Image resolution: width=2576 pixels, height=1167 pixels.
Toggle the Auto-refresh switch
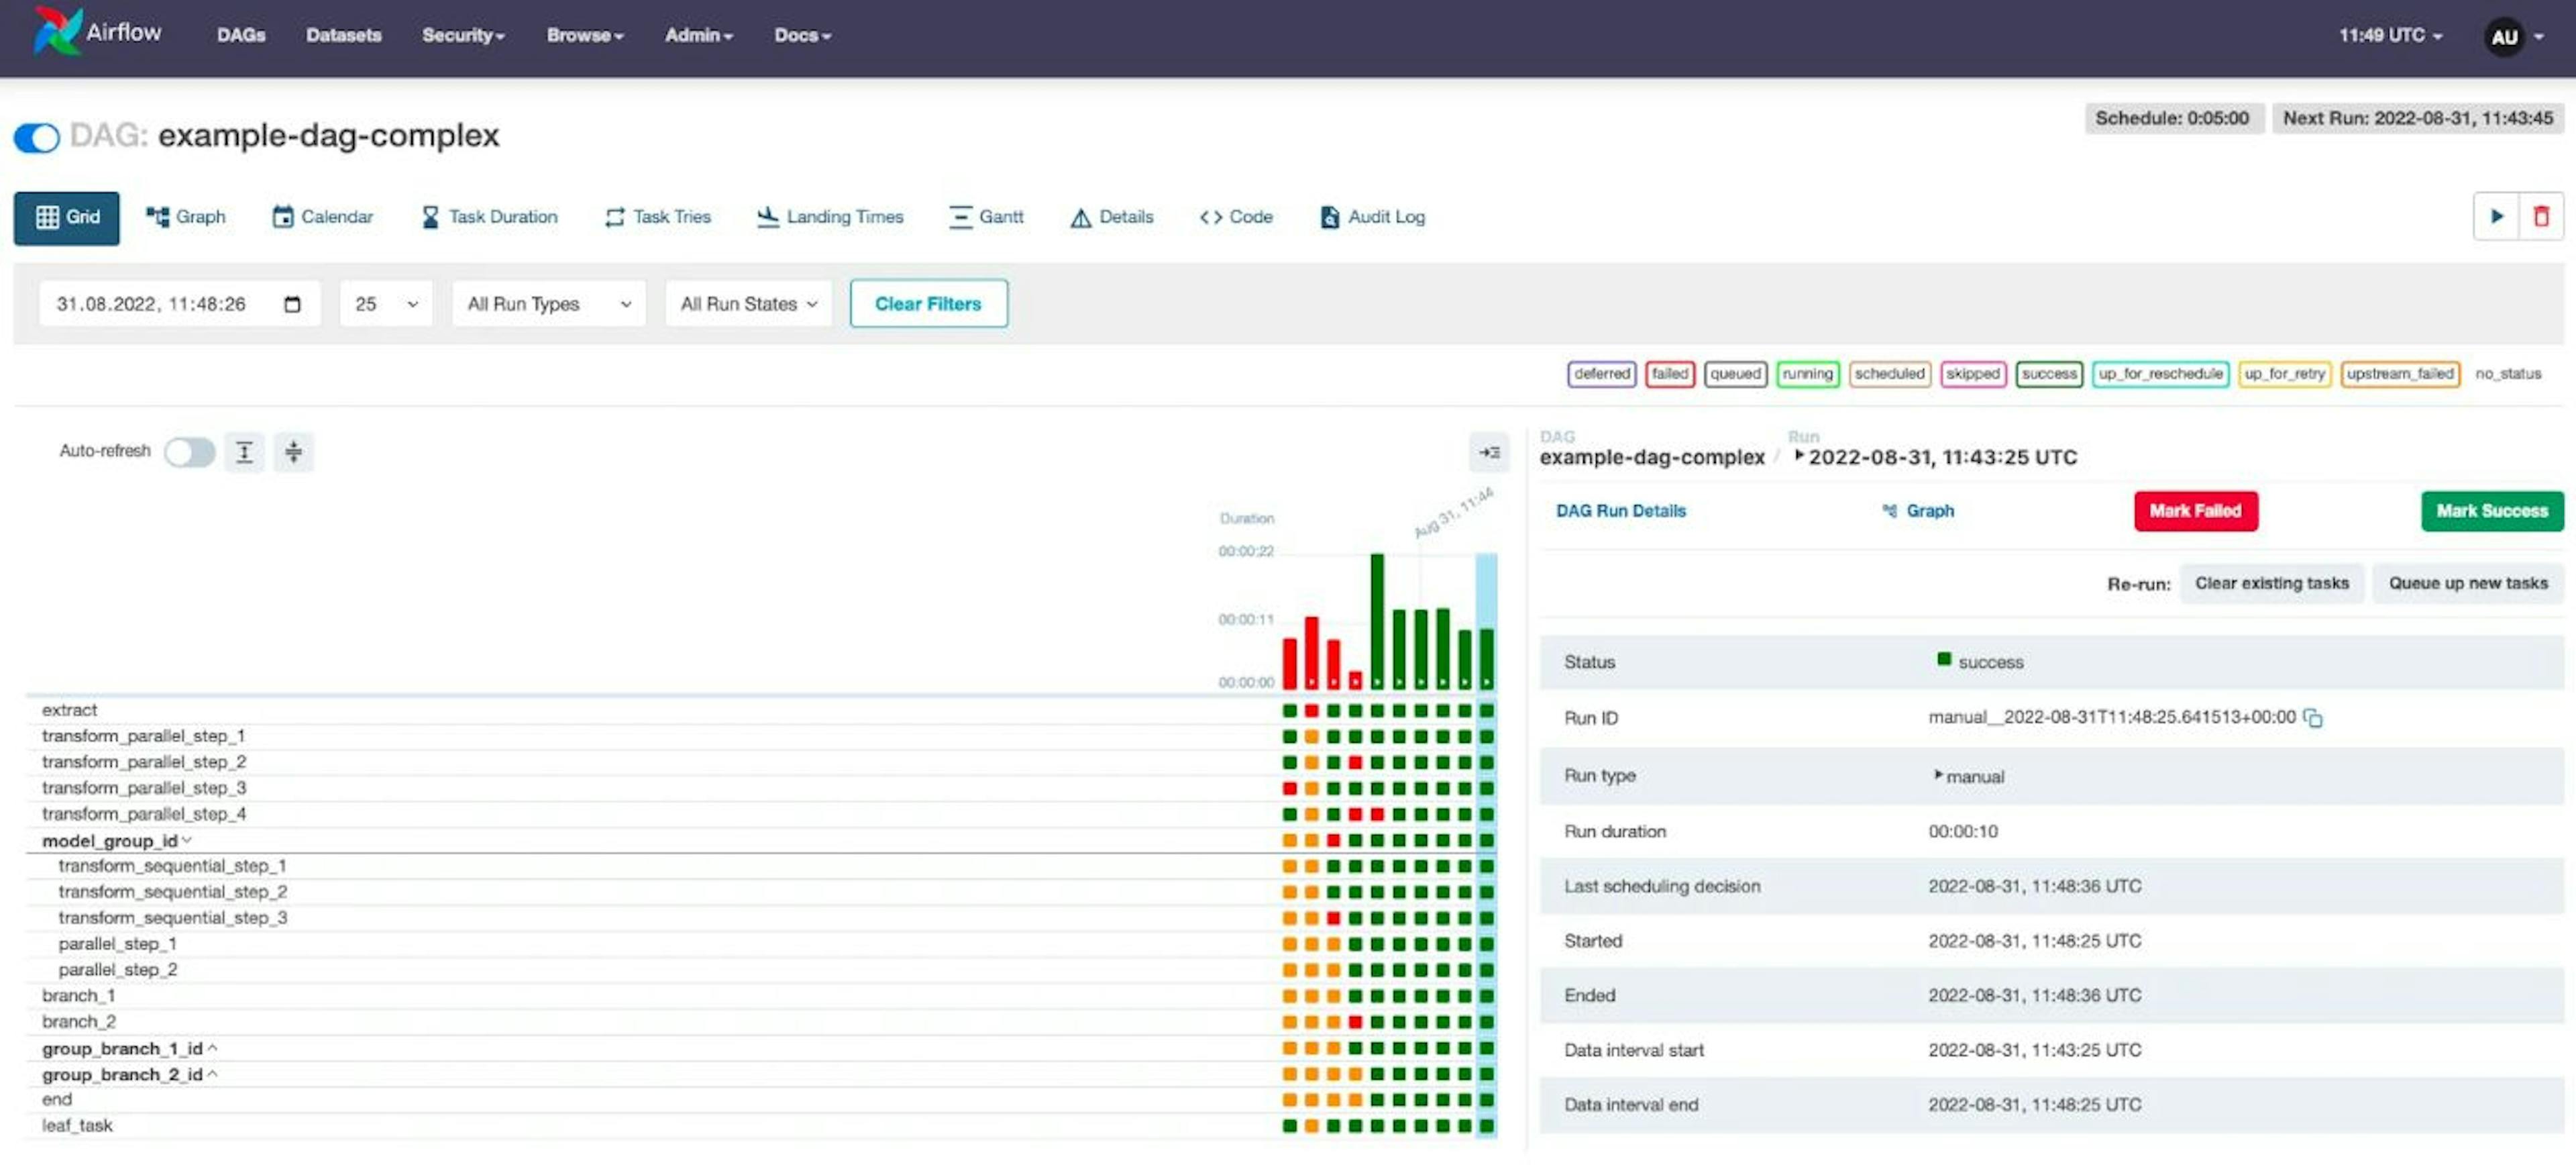187,450
